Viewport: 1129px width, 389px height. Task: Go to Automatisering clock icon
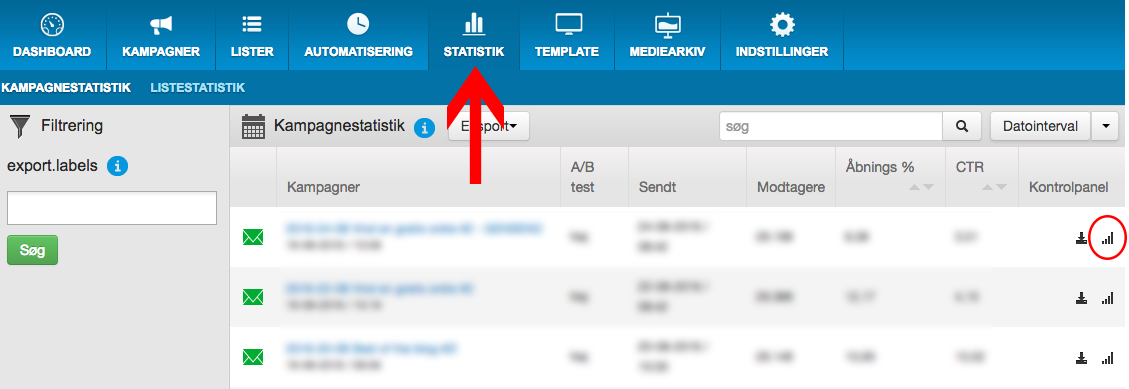[x=358, y=24]
